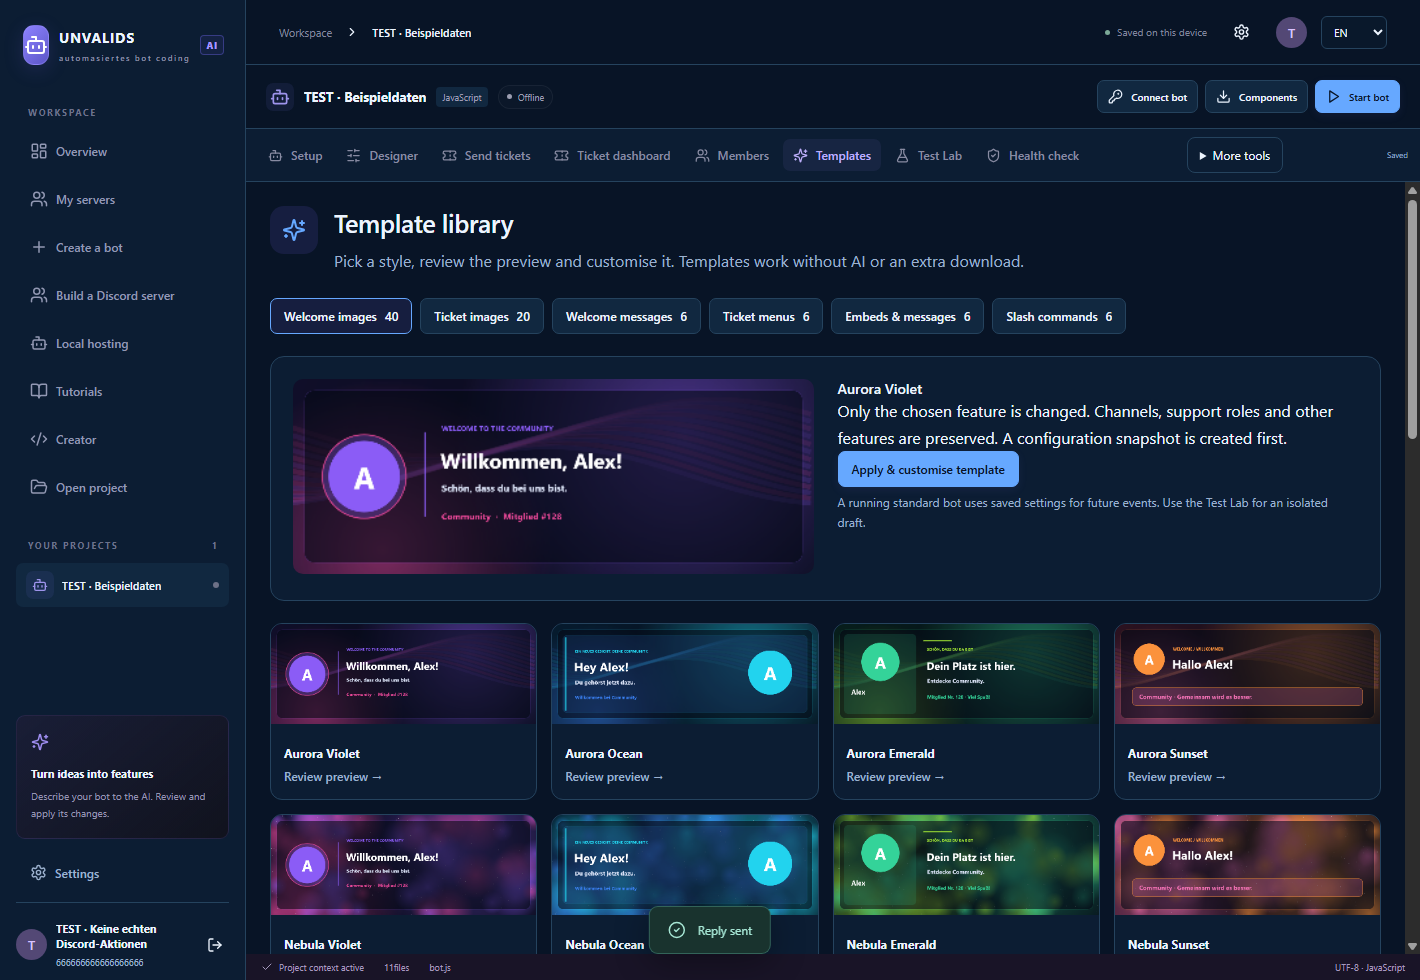Open the Creator page
The image size is (1420, 980).
122,440
